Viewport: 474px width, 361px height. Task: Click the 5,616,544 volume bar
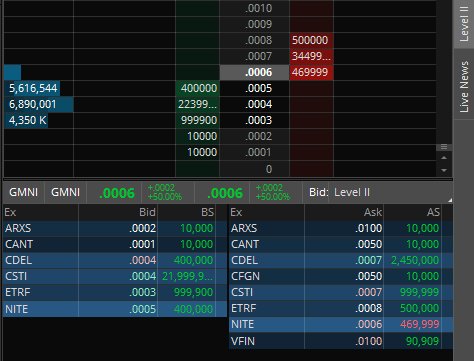(32, 88)
